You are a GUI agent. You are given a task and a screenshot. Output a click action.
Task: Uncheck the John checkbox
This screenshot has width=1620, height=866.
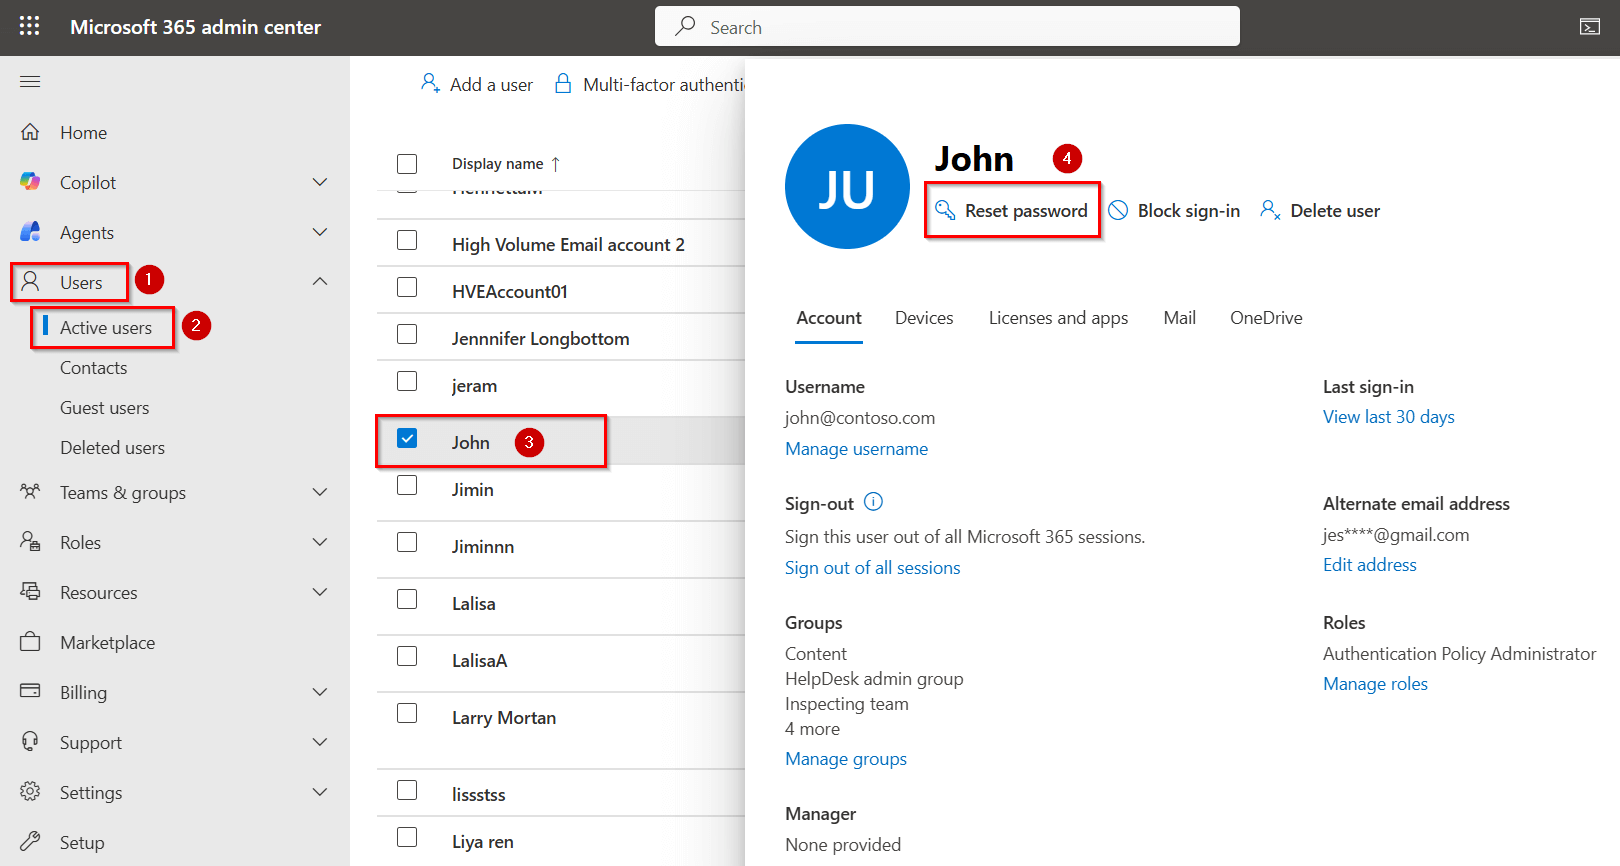click(x=407, y=438)
